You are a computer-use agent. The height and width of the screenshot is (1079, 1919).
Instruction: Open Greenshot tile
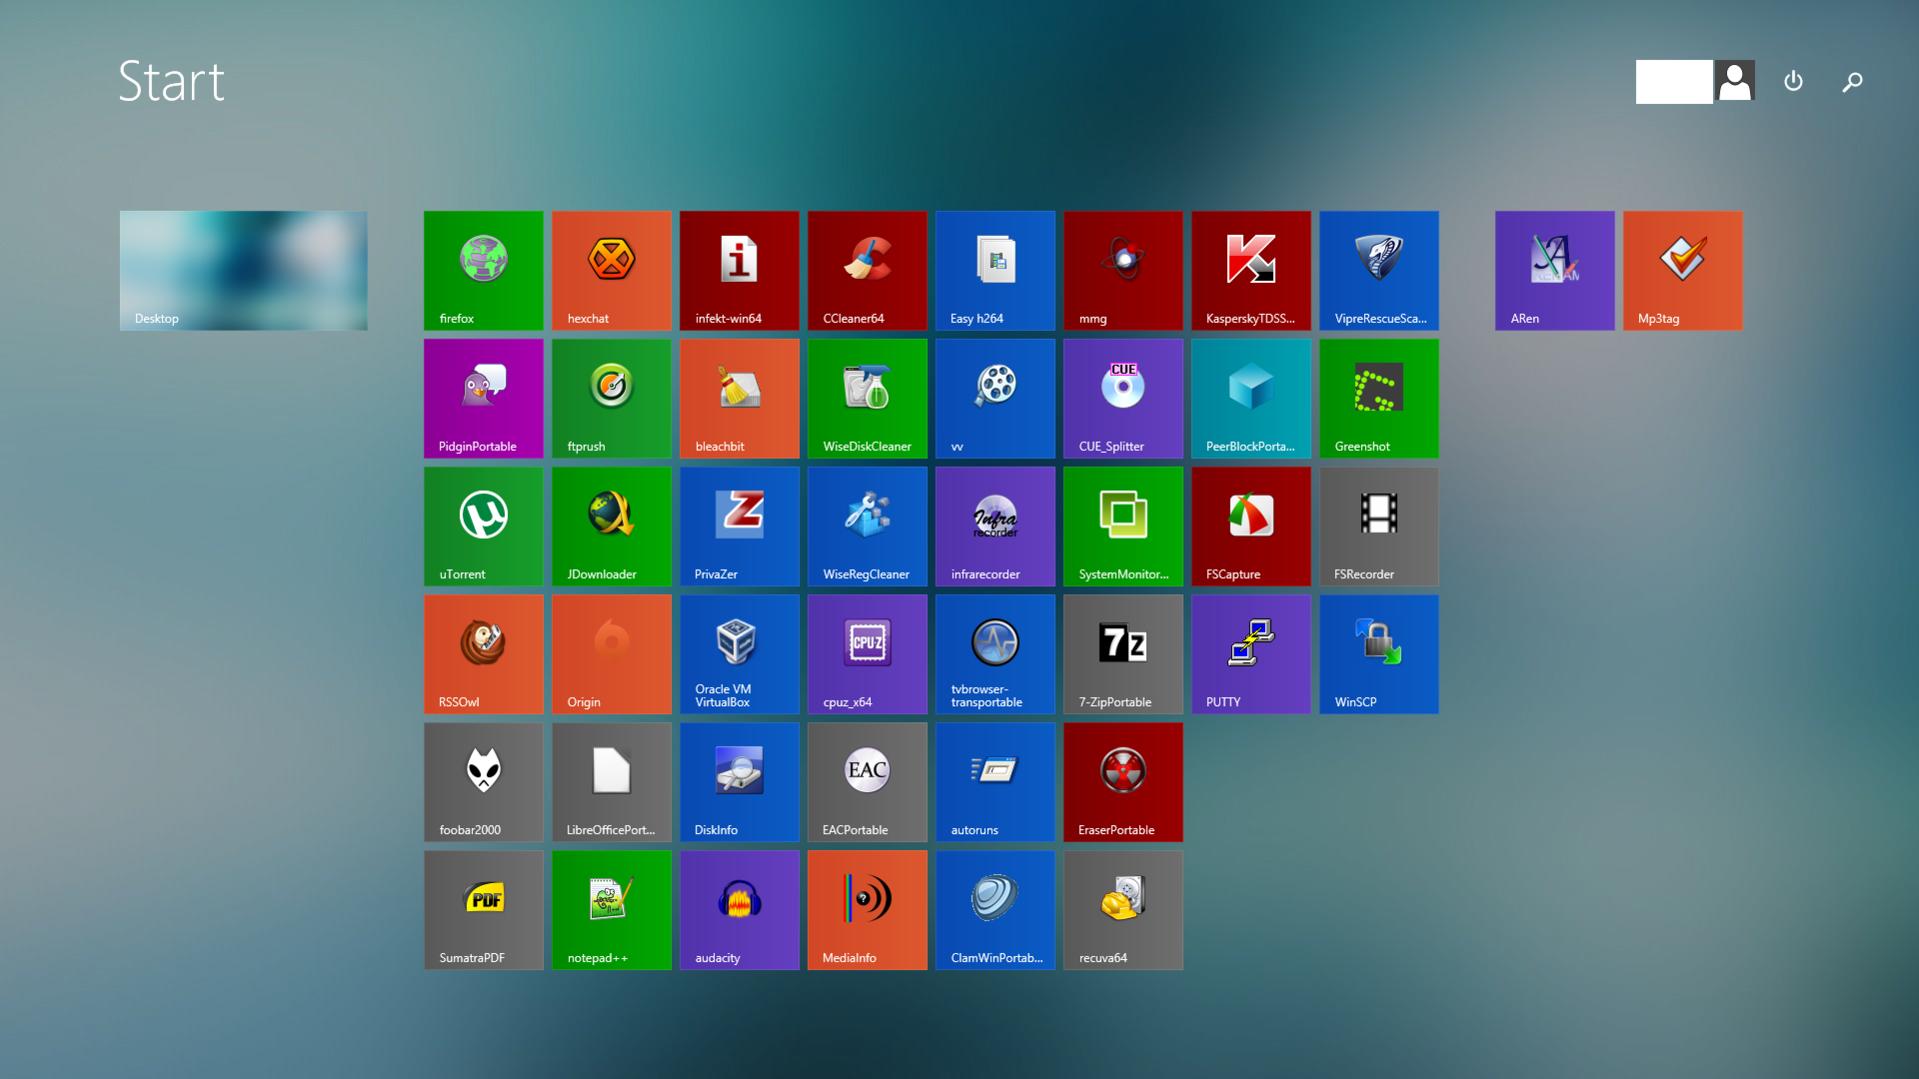coord(1379,398)
